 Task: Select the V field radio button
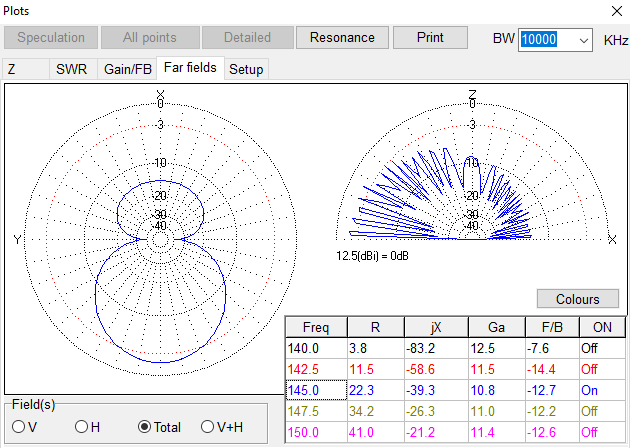click(18, 427)
